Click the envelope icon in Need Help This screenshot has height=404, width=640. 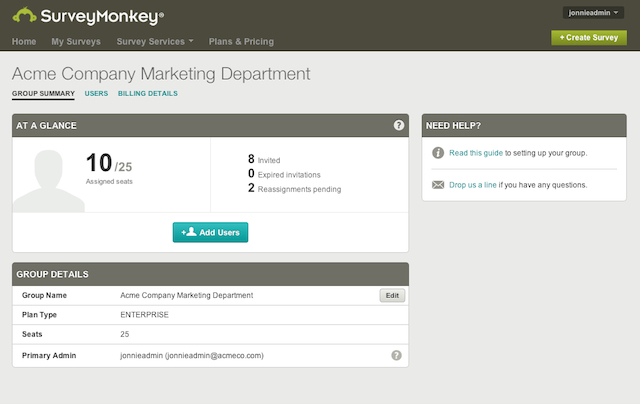pos(438,185)
